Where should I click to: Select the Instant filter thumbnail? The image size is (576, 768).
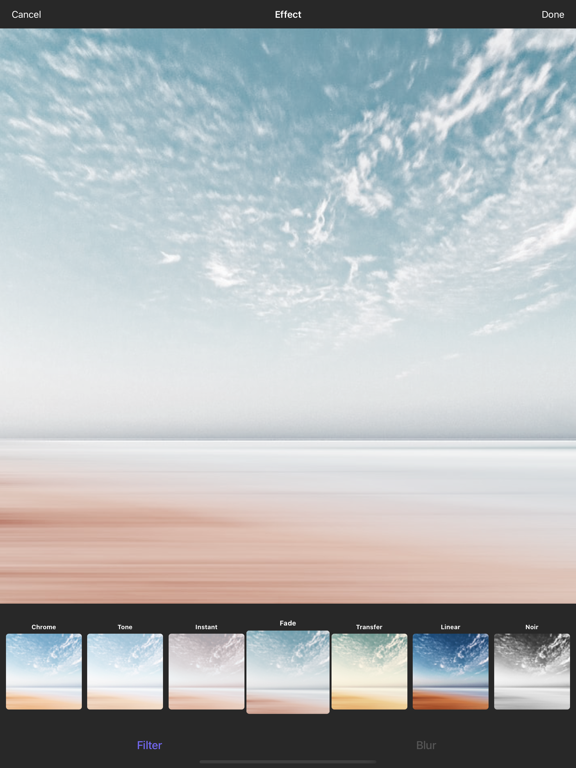point(206,672)
